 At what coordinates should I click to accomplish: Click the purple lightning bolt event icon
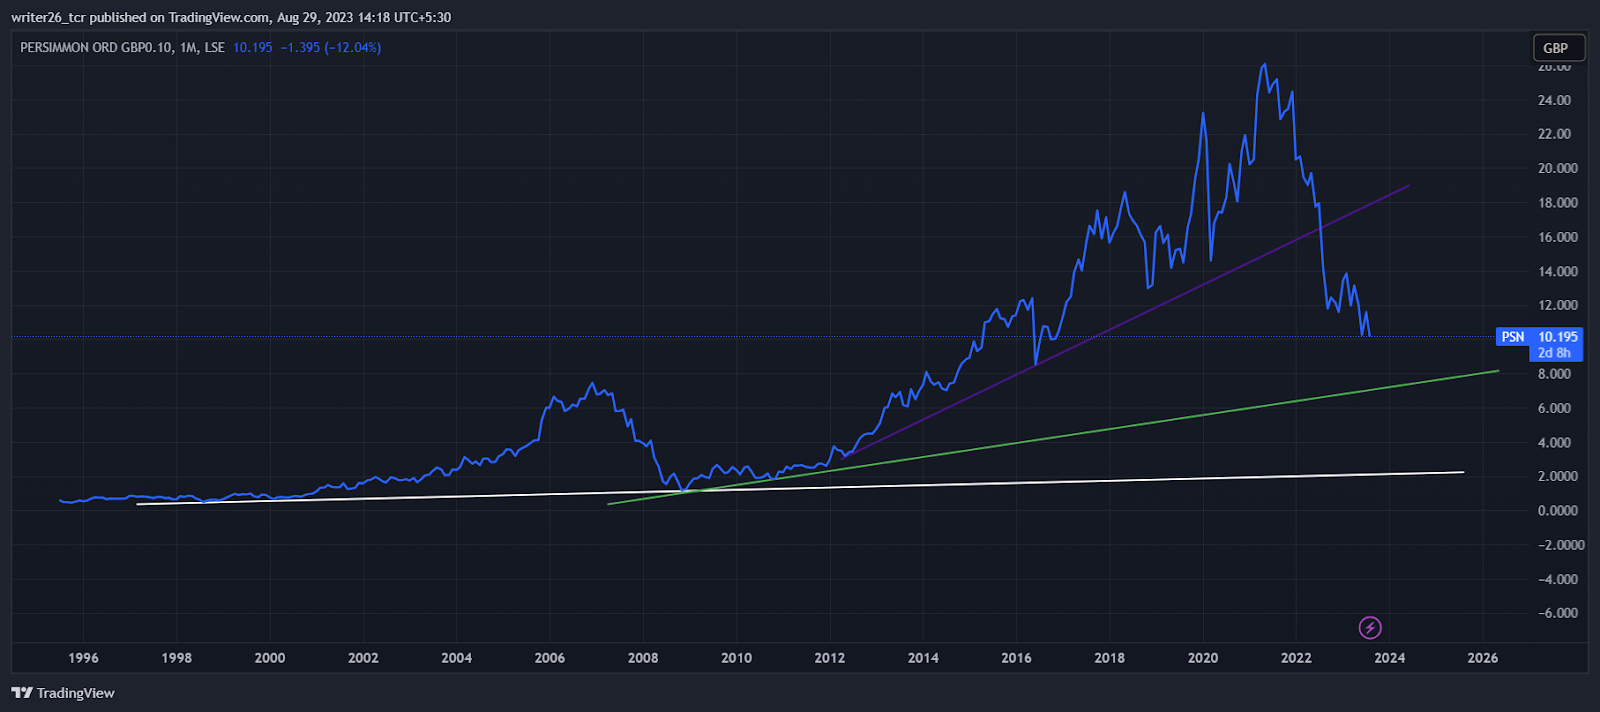(x=1370, y=628)
